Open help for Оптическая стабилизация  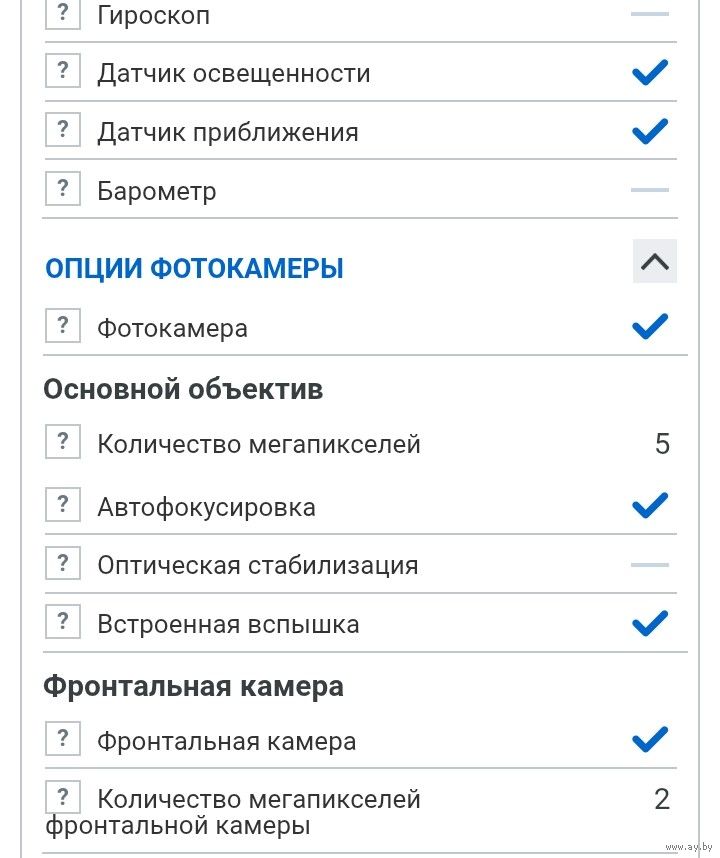63,563
